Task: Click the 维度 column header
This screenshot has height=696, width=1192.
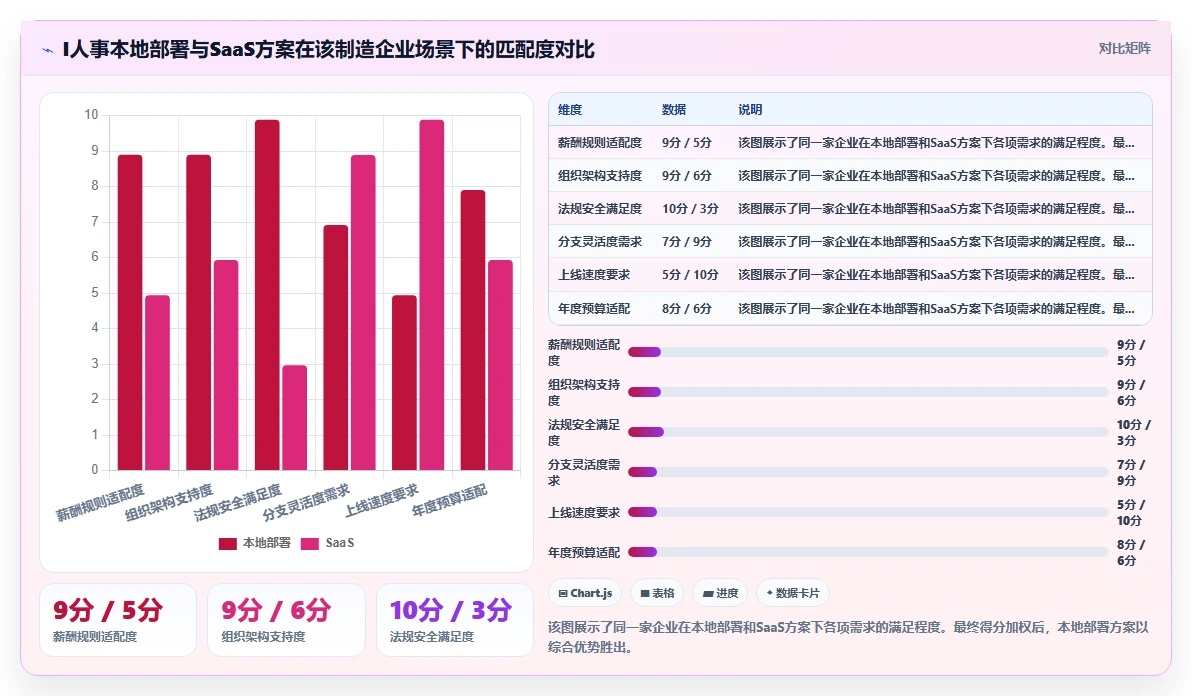Action: pos(570,109)
